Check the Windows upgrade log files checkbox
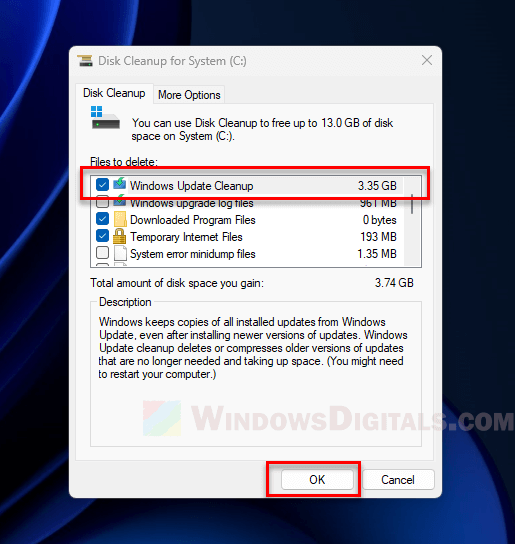The image size is (515, 544). pyautogui.click(x=102, y=202)
